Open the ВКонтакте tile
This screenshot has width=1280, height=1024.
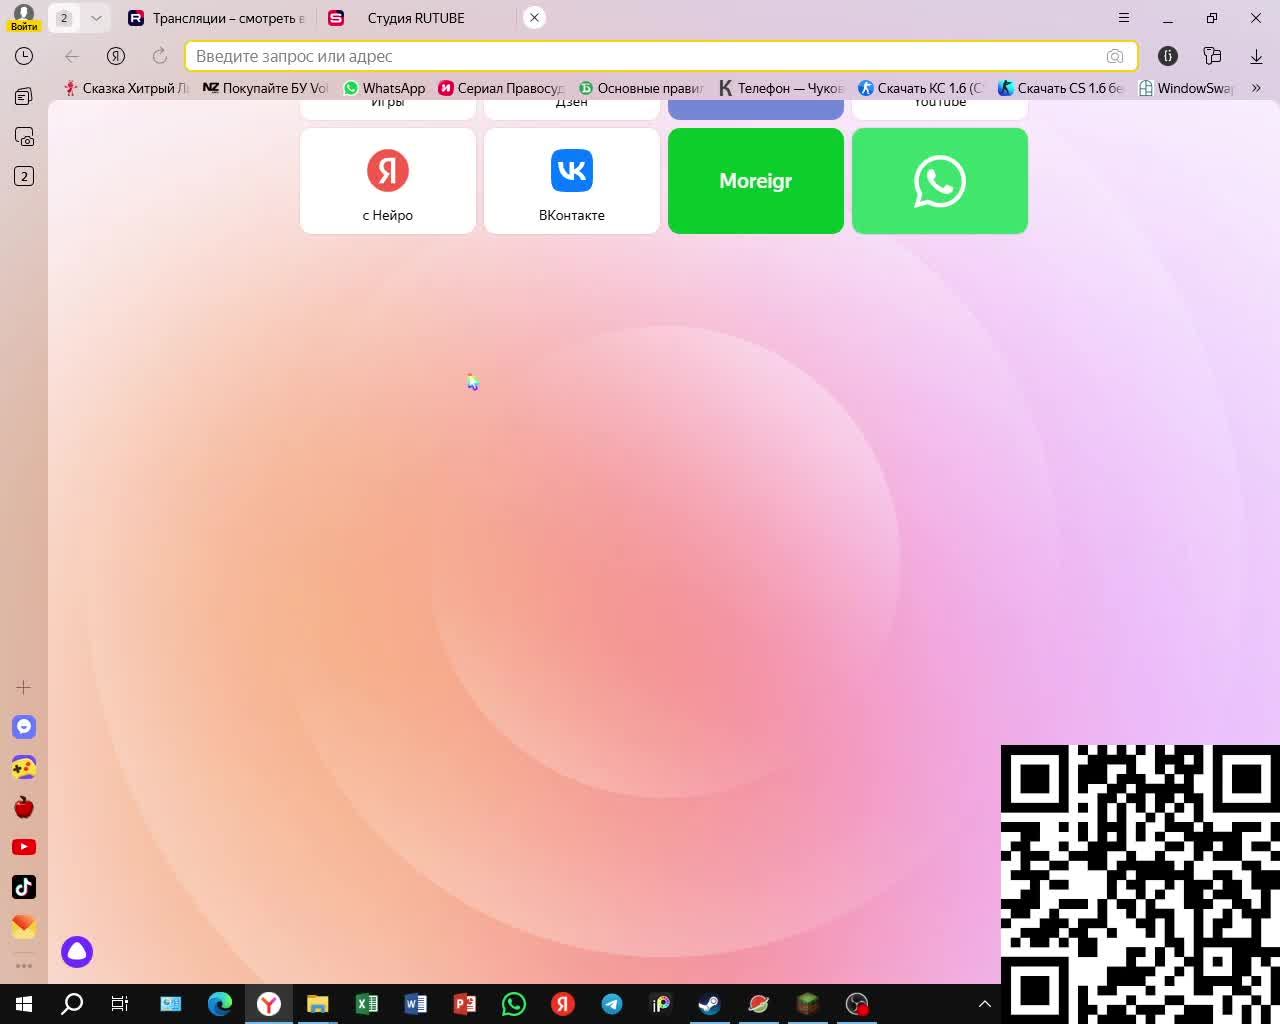tap(572, 181)
